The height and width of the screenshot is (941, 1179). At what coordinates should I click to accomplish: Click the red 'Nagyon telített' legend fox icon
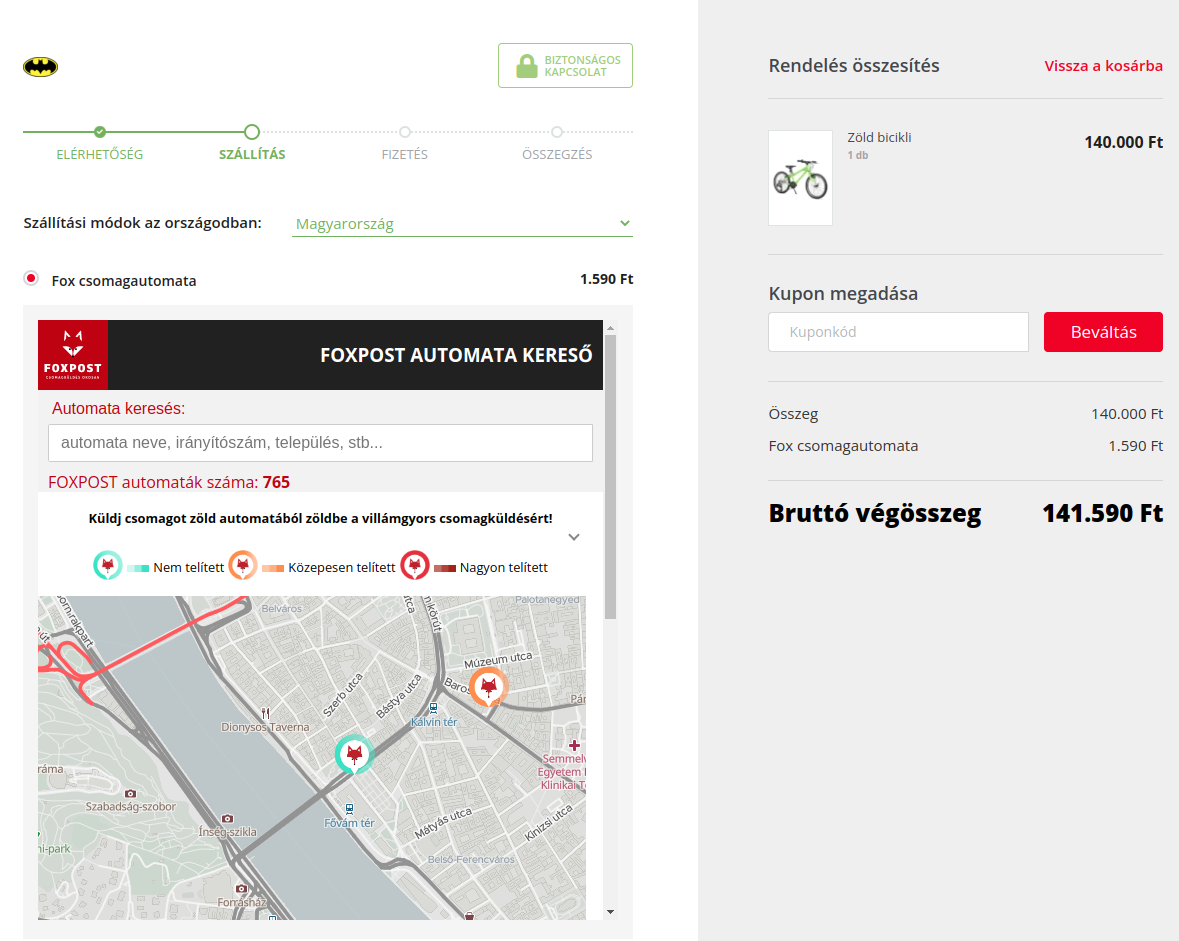pyautogui.click(x=414, y=566)
